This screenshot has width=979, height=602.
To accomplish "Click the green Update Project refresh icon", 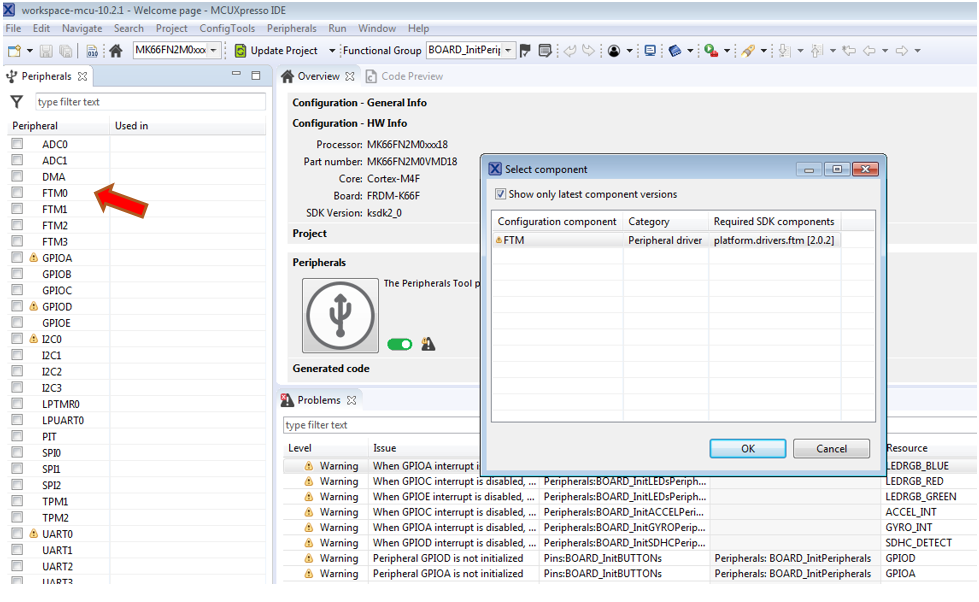I will click(x=240, y=51).
